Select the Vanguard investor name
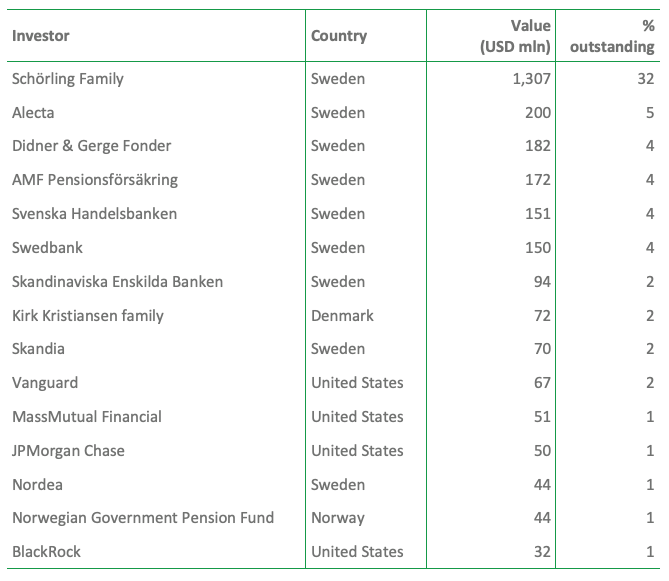 click(x=45, y=383)
